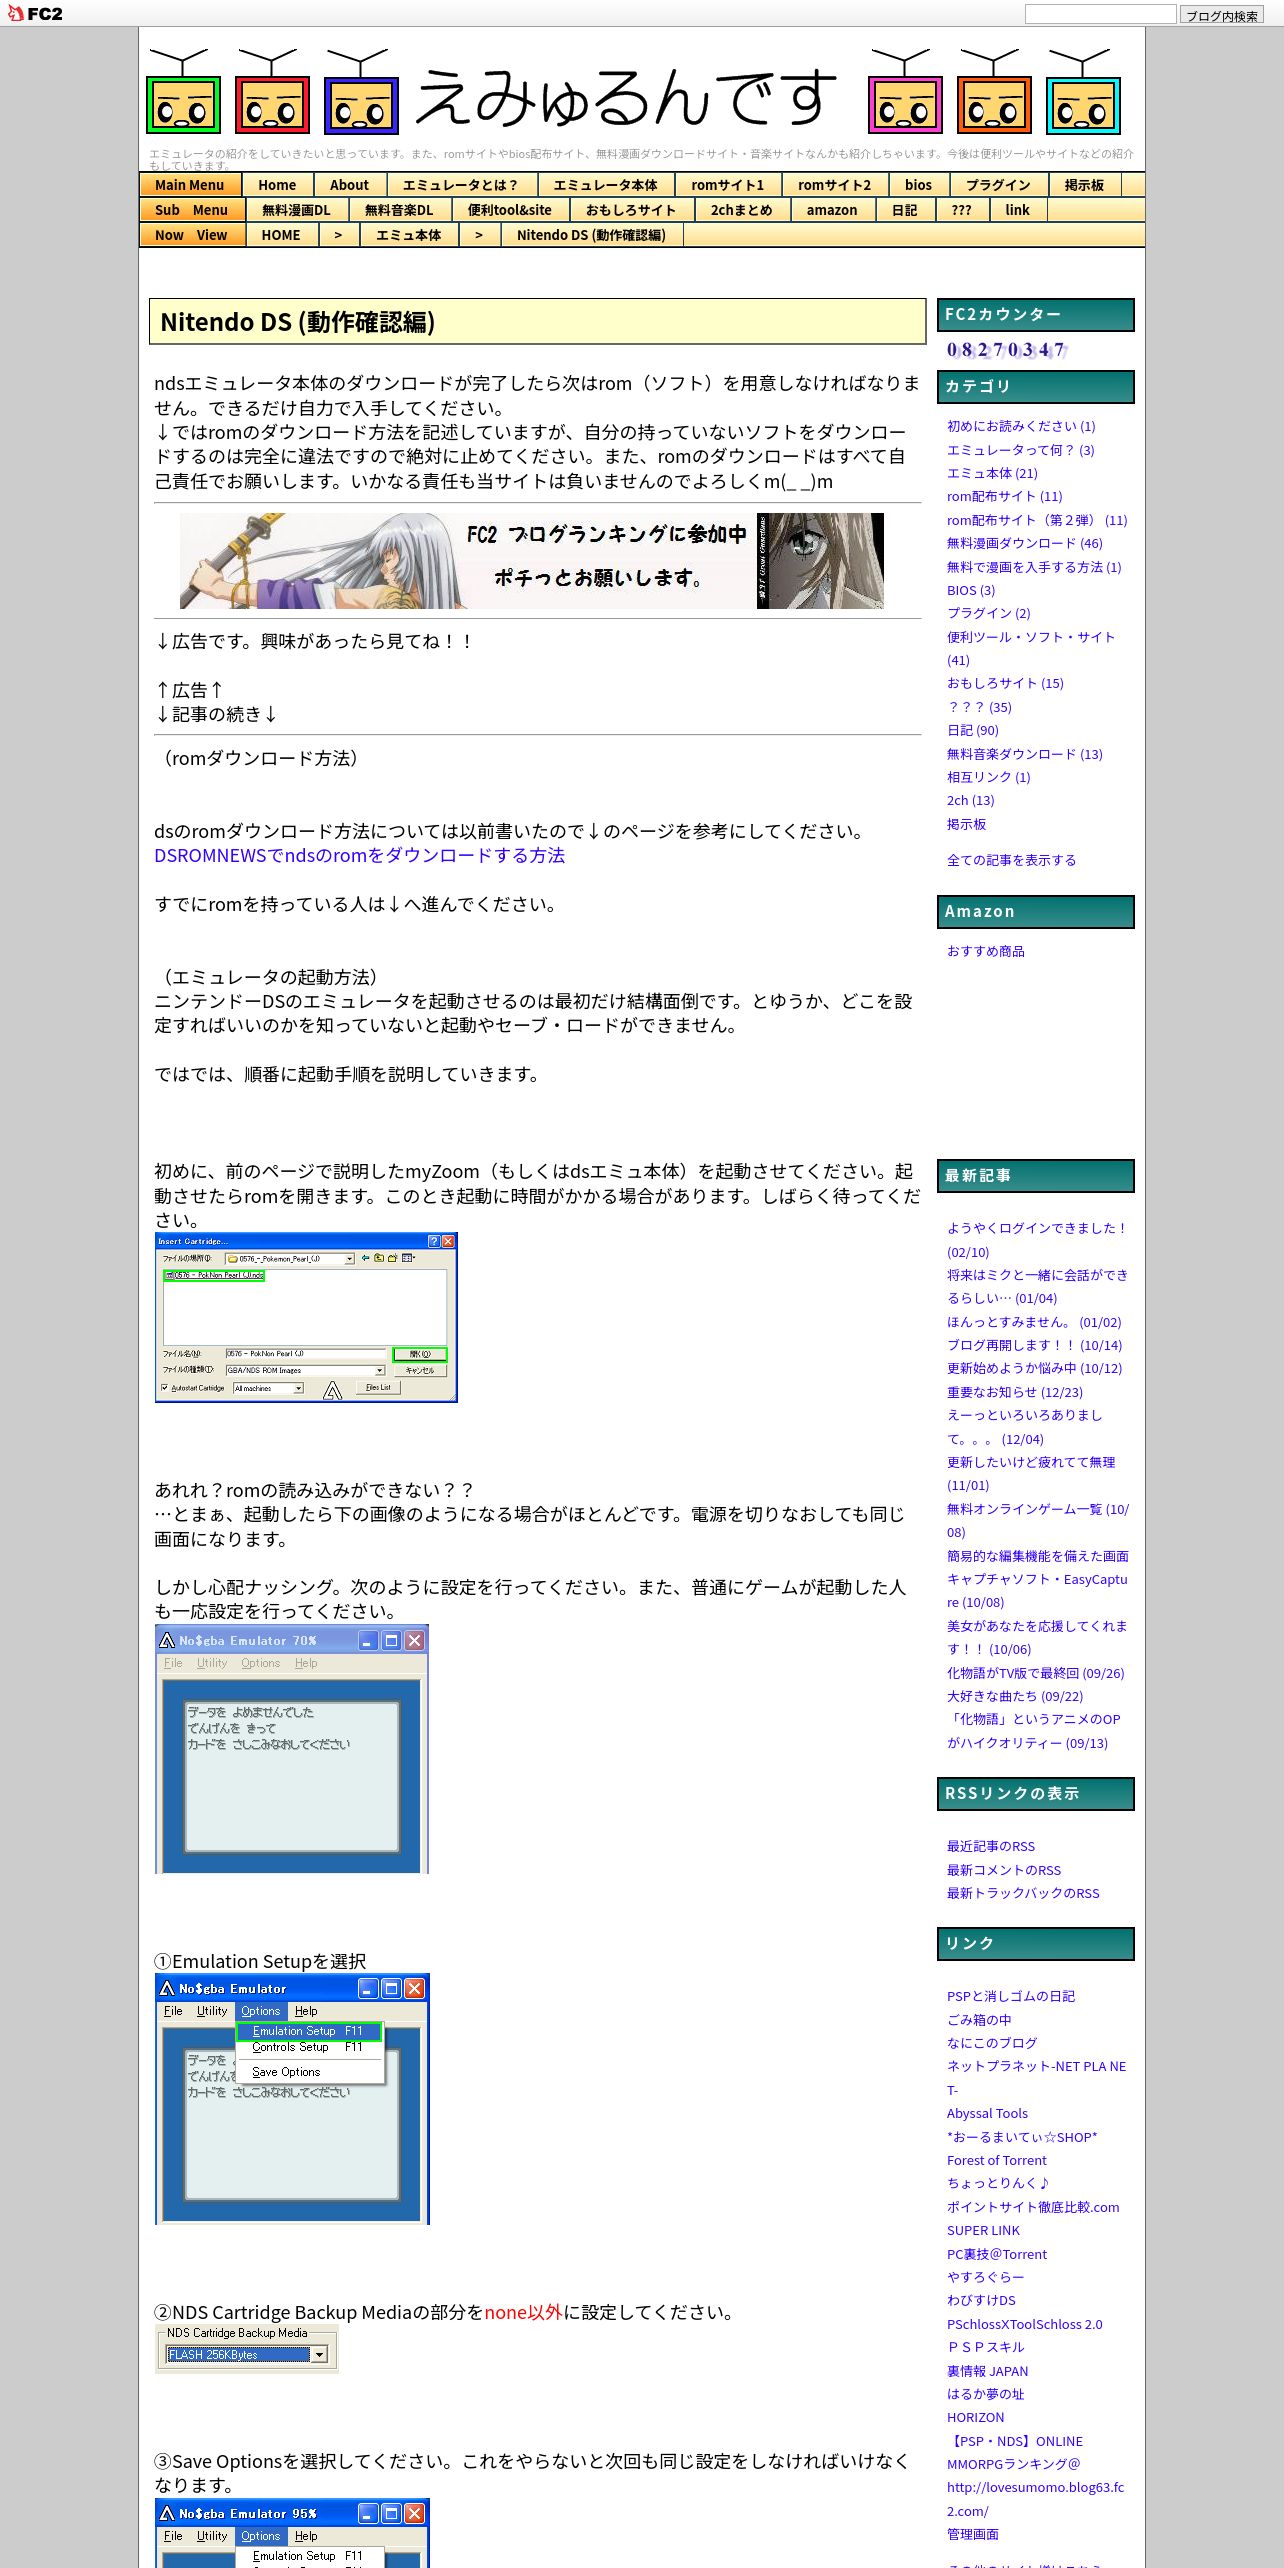This screenshot has height=2568, width=1284.
Task: Click the No$gba Emulator 70% screenshot
Action: [x=292, y=1749]
